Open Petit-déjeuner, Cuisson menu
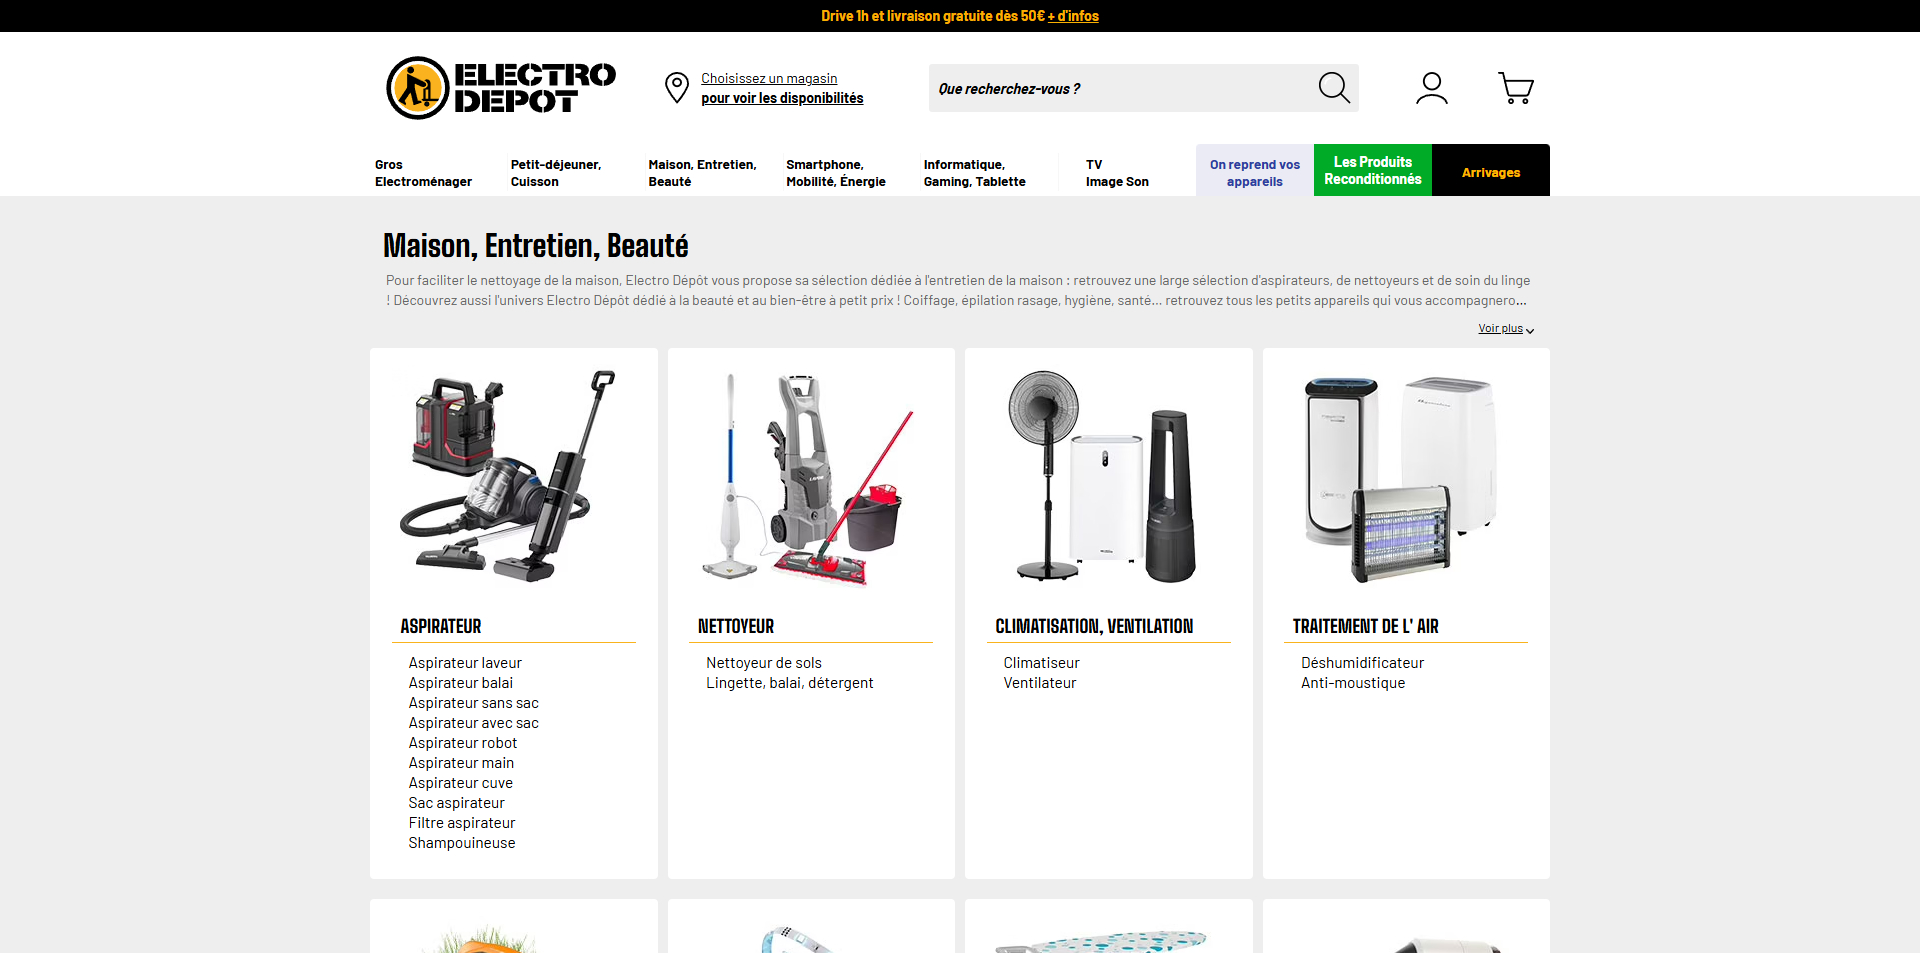 tap(556, 173)
